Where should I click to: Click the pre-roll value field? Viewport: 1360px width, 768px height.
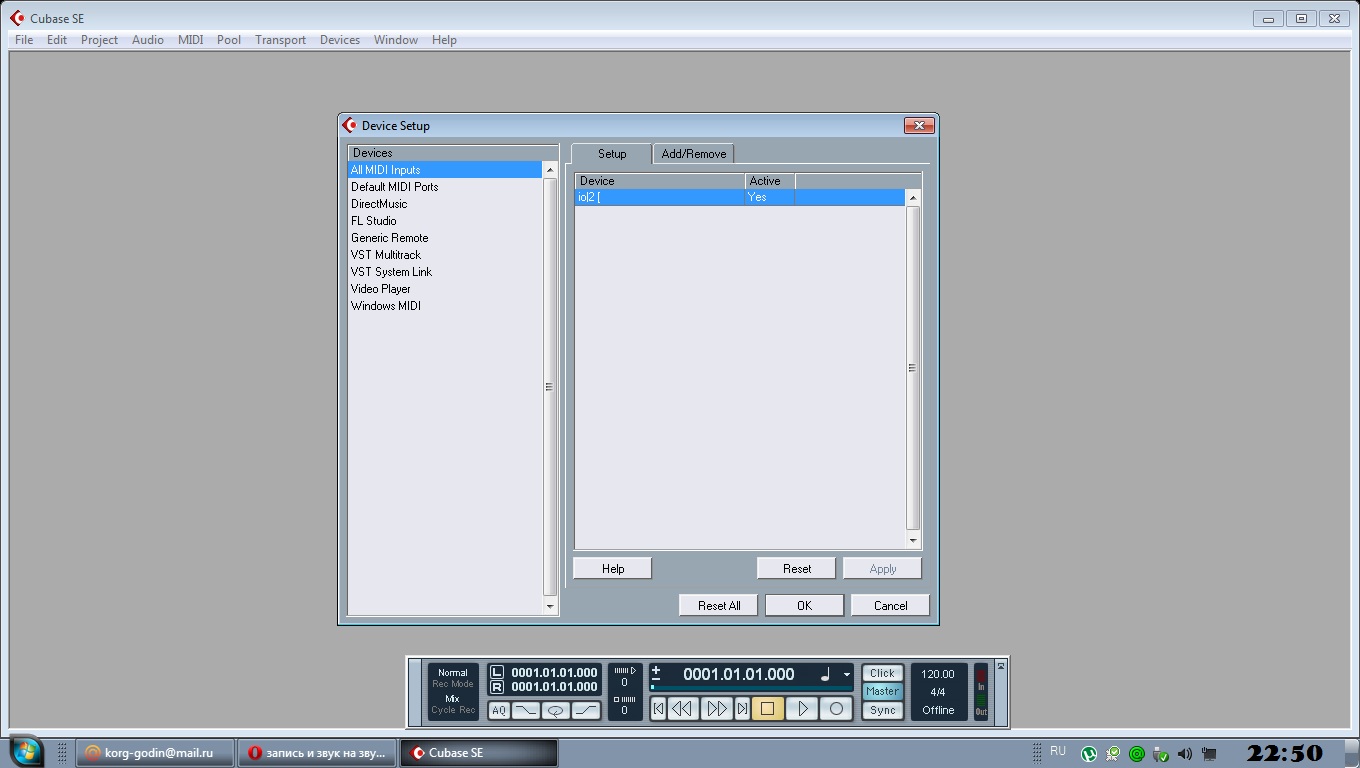click(625, 682)
